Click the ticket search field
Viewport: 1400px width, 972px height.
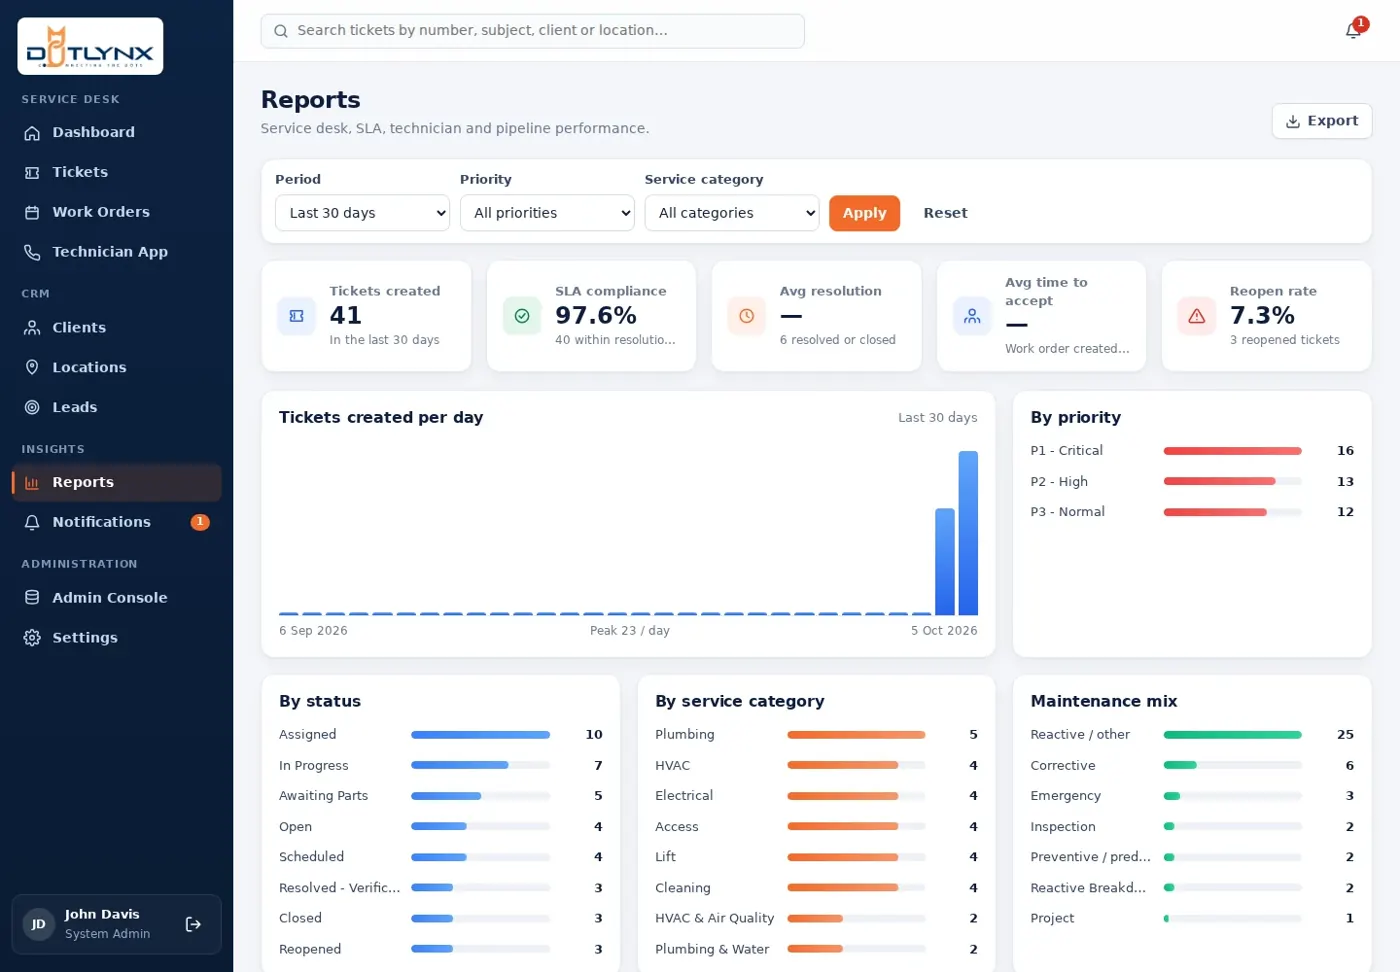point(532,31)
